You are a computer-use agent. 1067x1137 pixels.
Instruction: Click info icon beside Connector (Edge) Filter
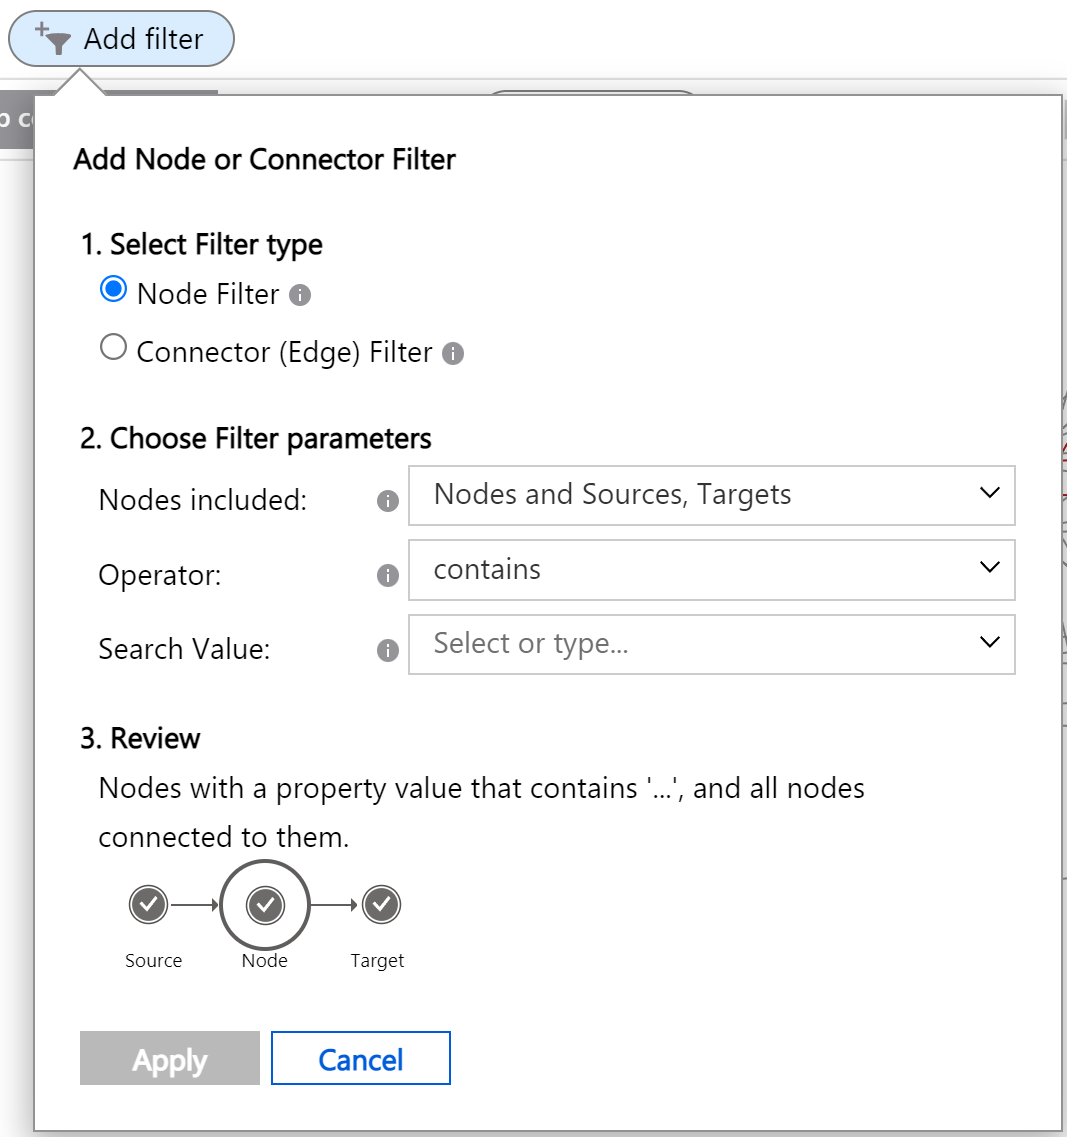tap(453, 354)
